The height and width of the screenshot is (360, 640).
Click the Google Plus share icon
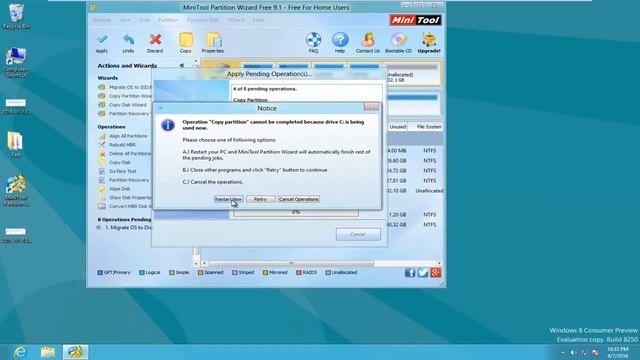click(436, 273)
